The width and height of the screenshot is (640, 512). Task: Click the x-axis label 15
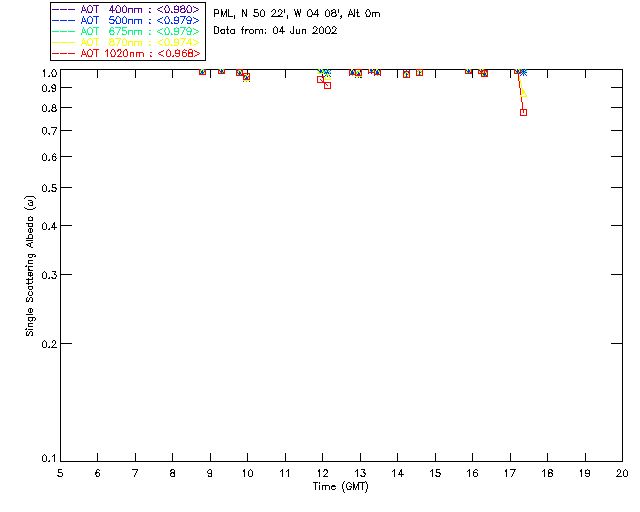click(x=435, y=473)
